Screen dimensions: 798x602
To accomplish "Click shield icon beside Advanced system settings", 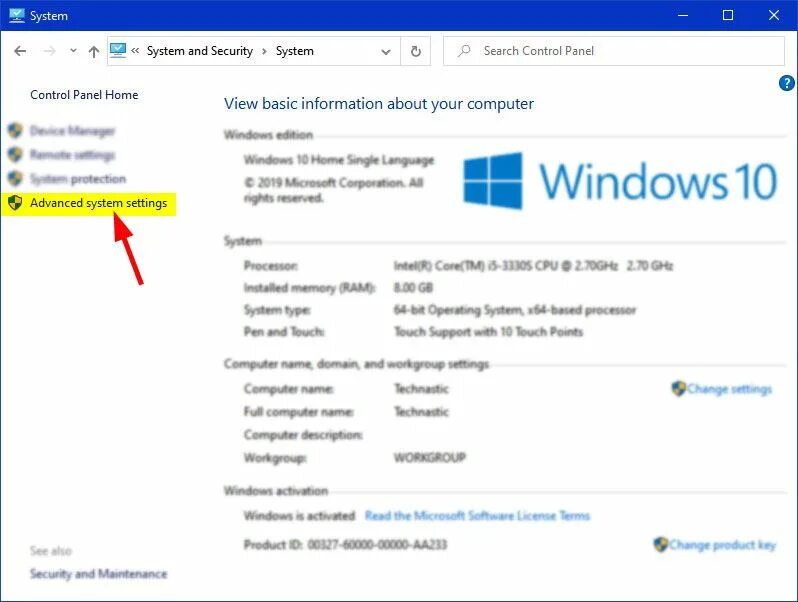I will coord(15,203).
